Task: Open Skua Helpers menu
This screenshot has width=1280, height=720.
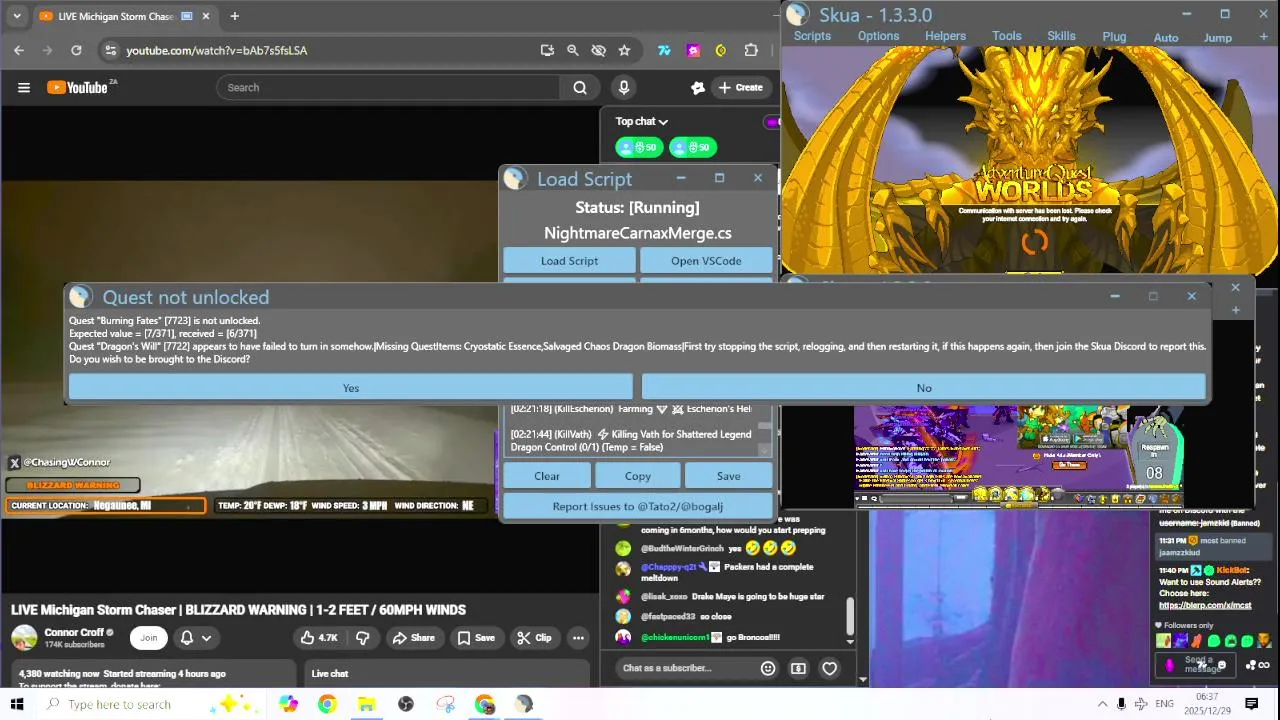Action: click(x=945, y=36)
